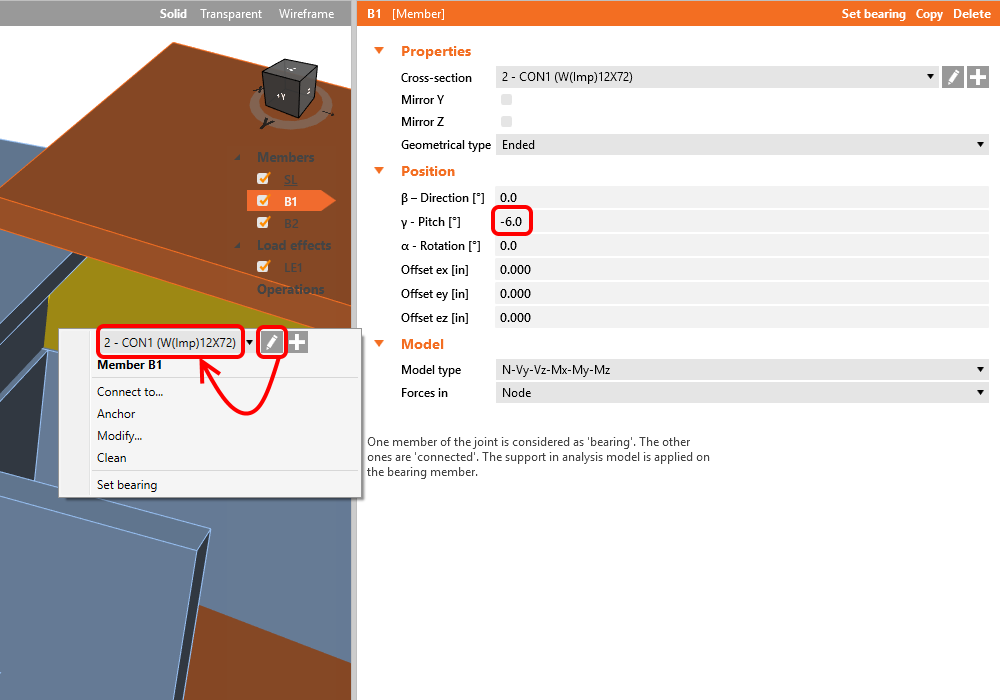
Task: Toggle the B2 member checkbox
Action: tap(263, 223)
